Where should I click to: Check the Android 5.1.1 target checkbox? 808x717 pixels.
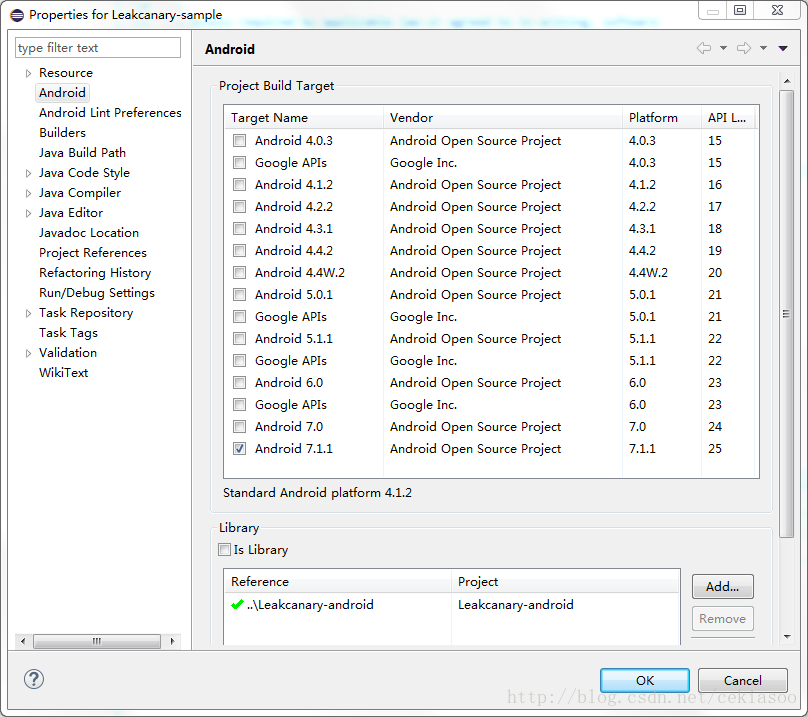[x=239, y=339]
